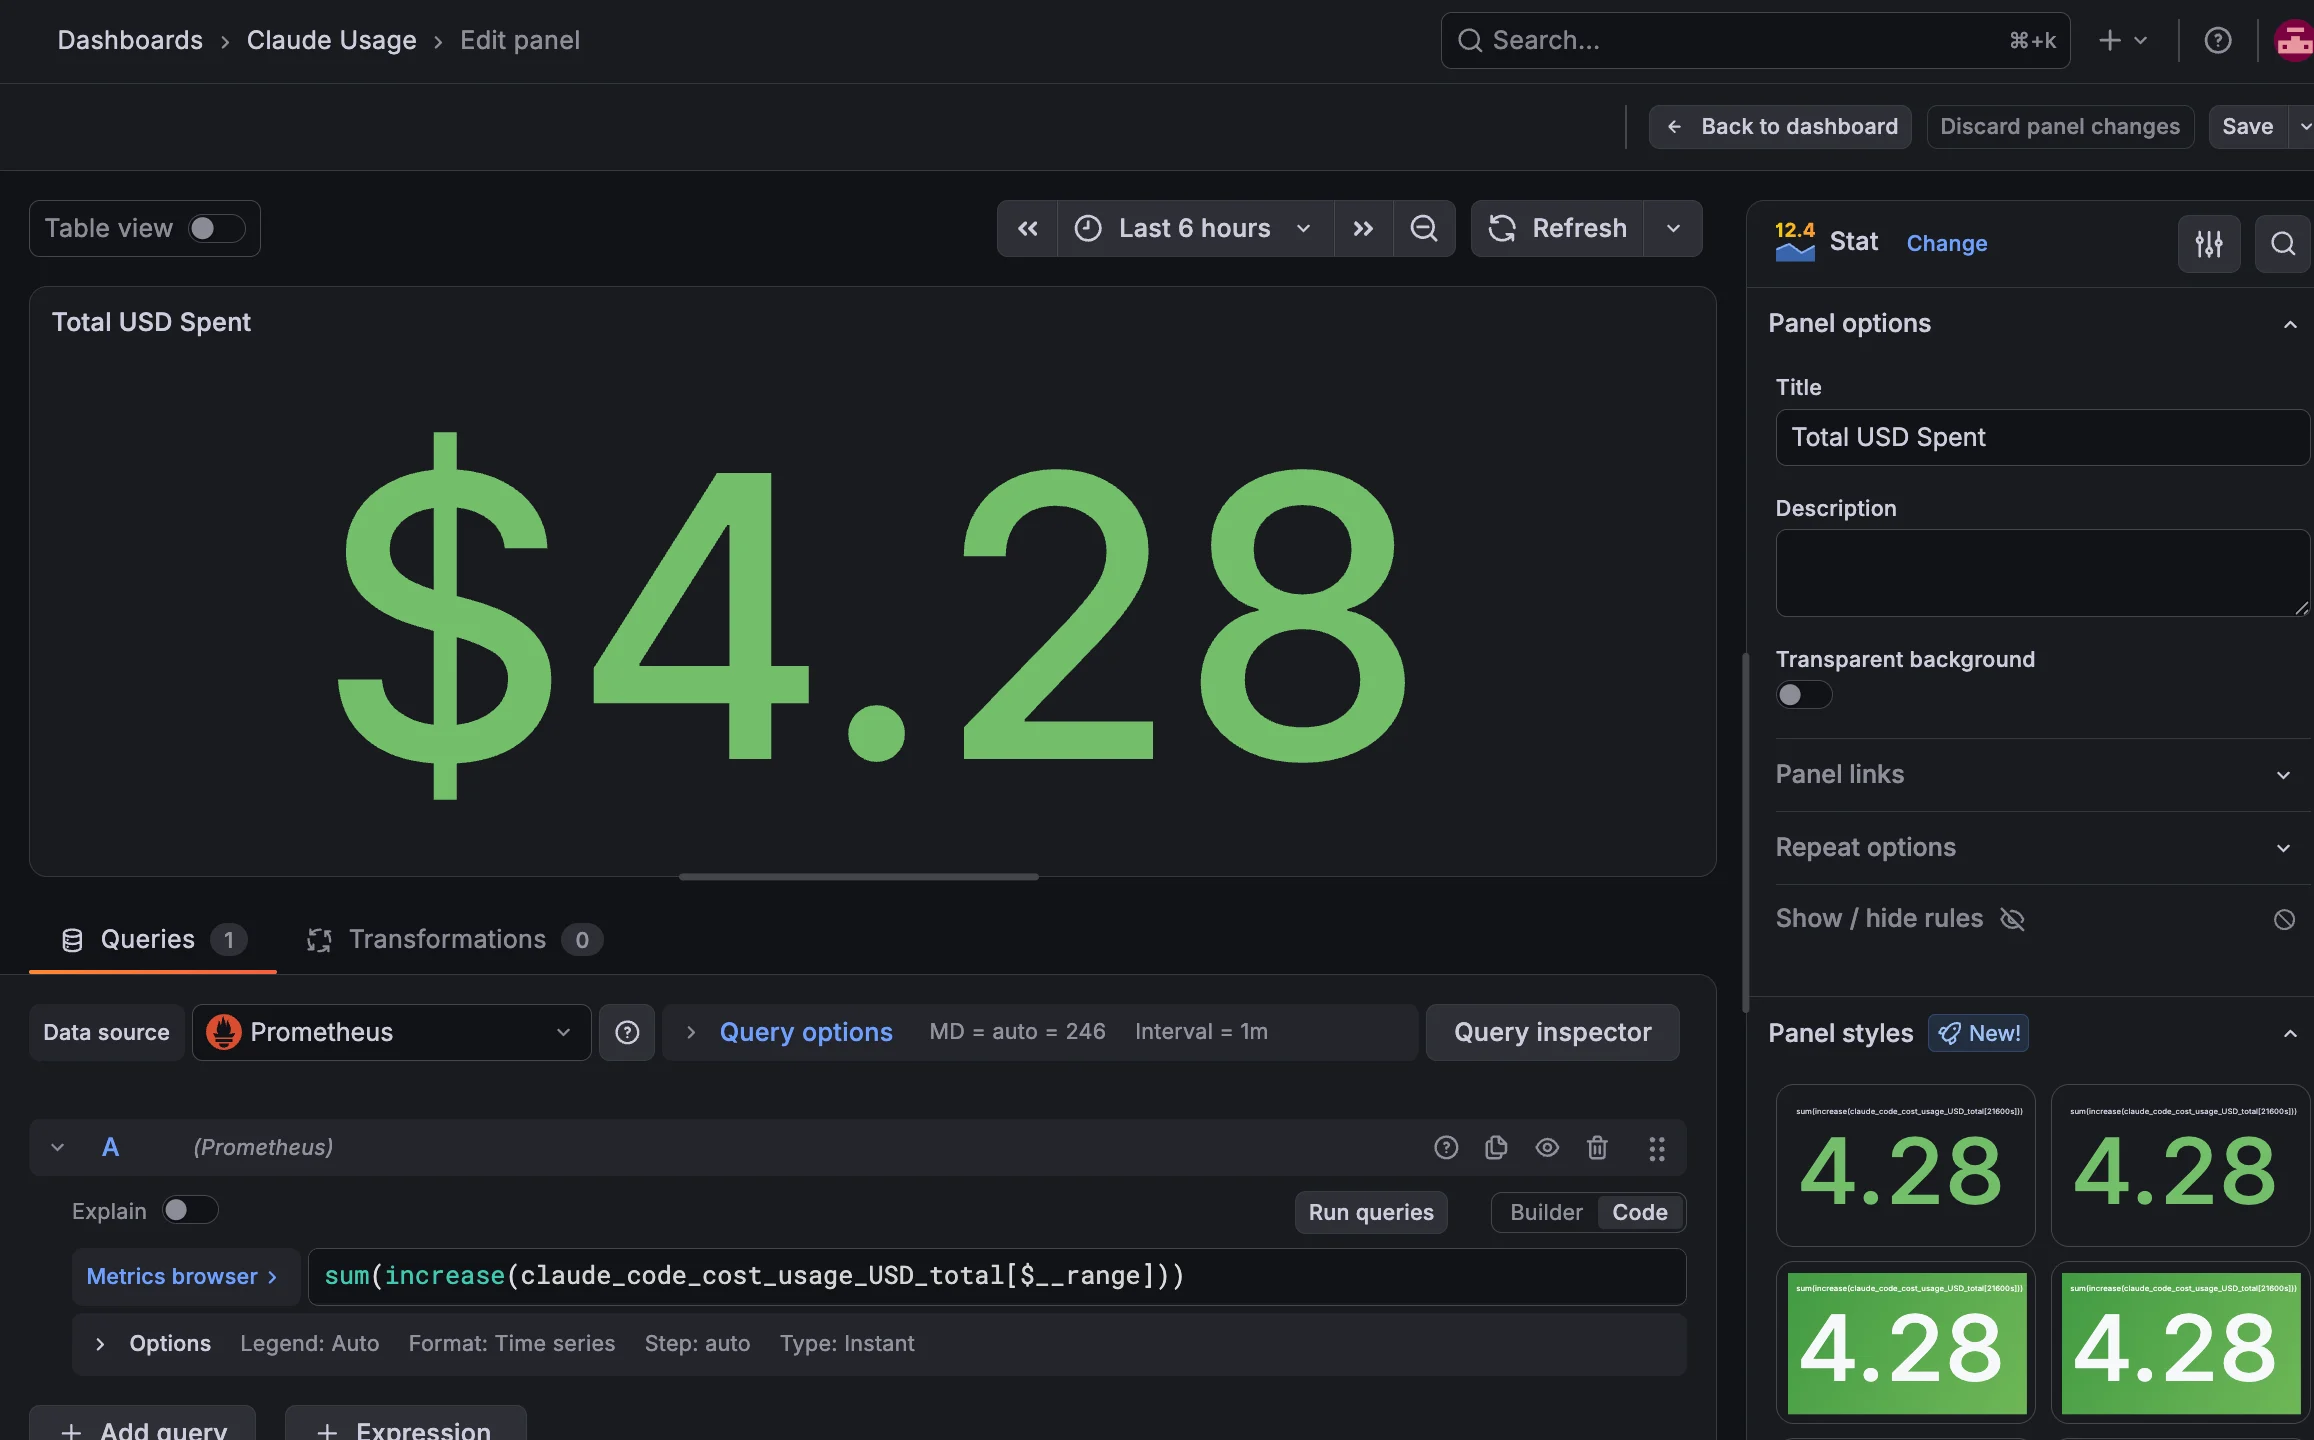Edit the panel Title field
2314x1440 pixels.
(2042, 438)
